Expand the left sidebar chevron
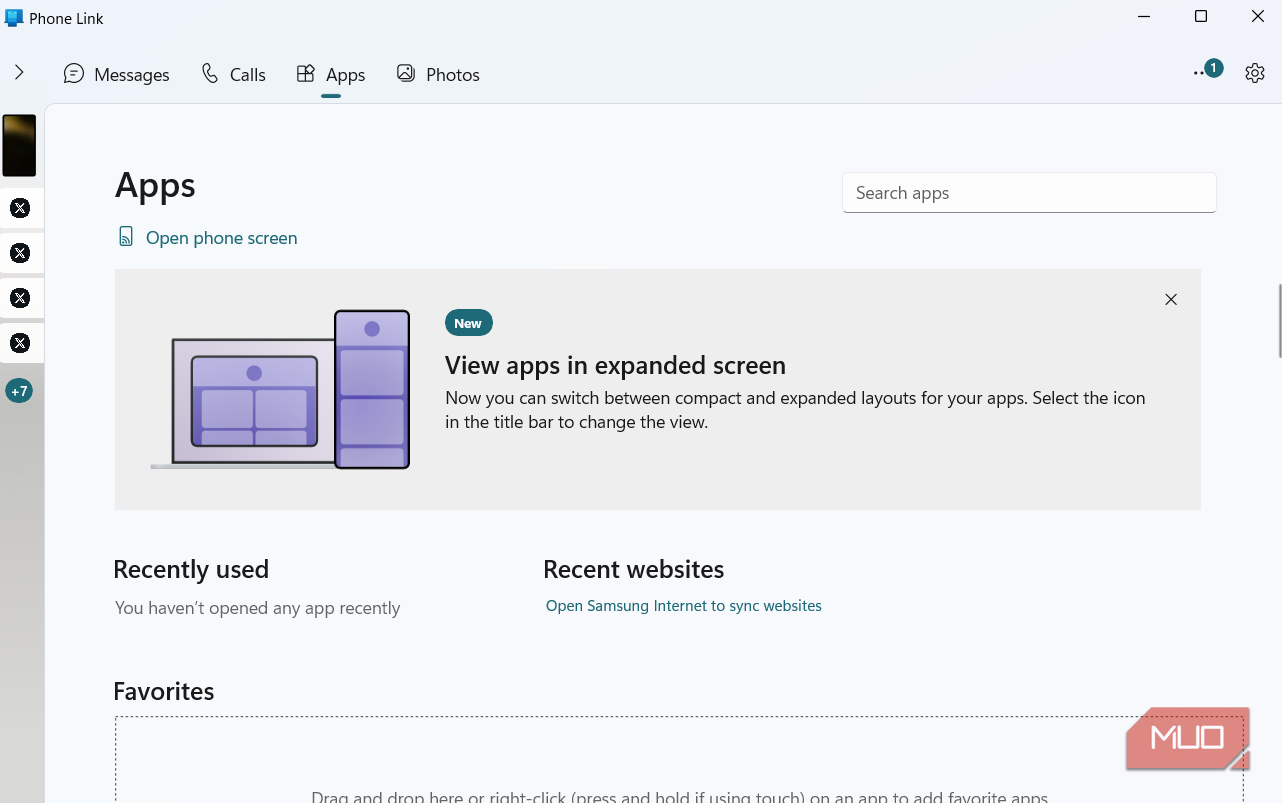This screenshot has height=803, width=1282. point(19,73)
